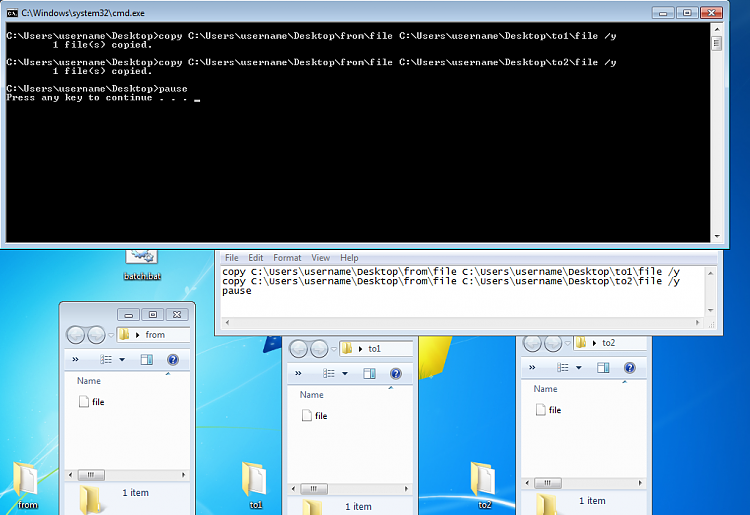Open the Notepad Format menu
750x515 pixels.
click(287, 258)
